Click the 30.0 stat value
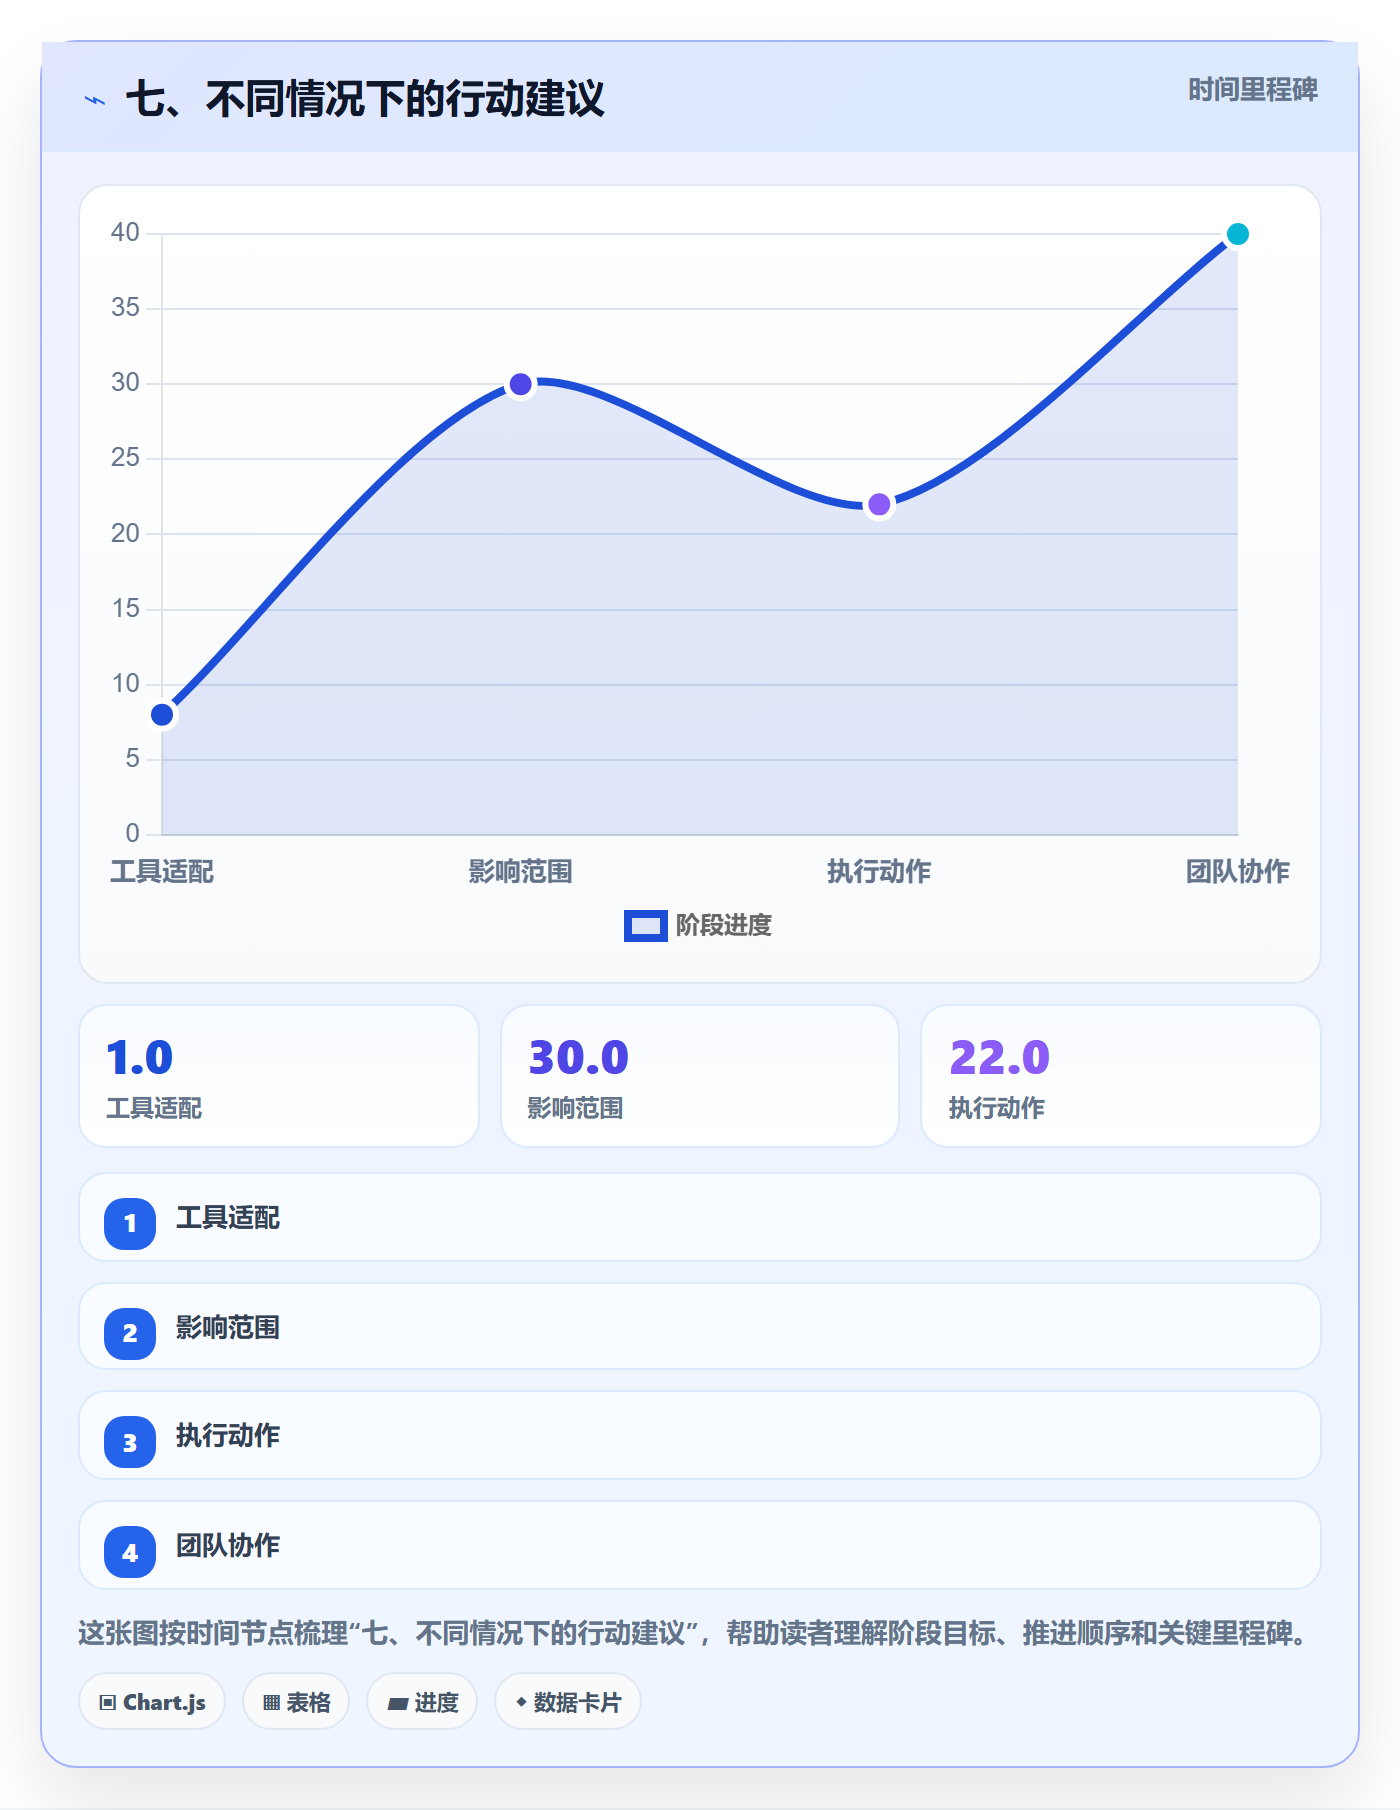The image size is (1400, 1810). pos(579,1058)
